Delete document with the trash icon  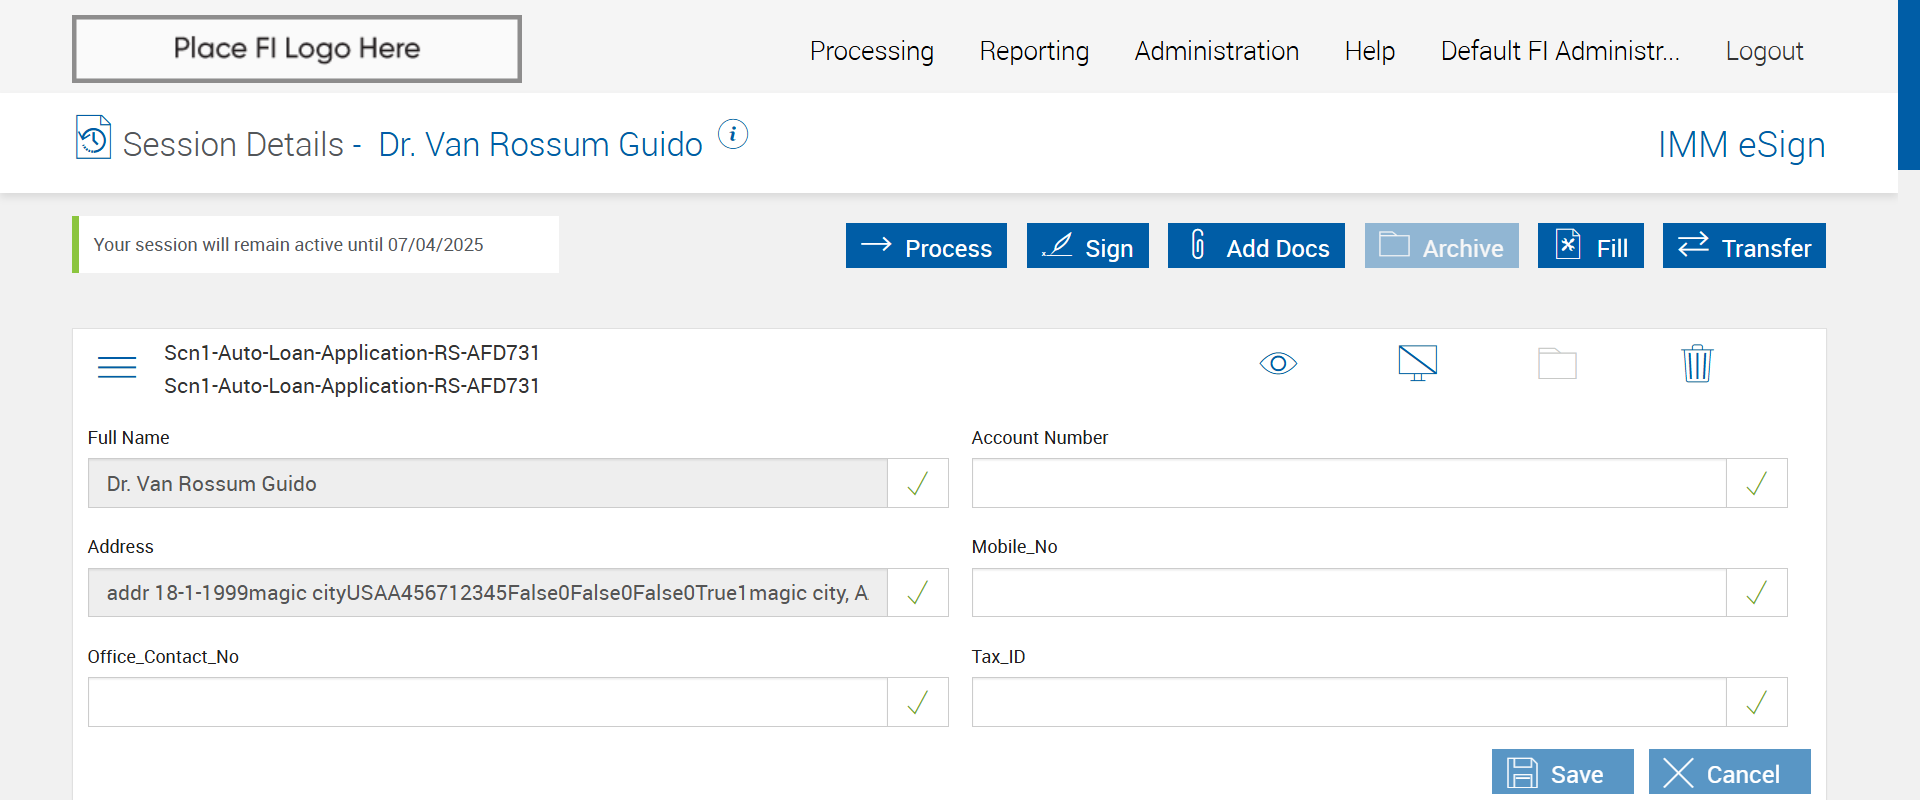pos(1697,363)
